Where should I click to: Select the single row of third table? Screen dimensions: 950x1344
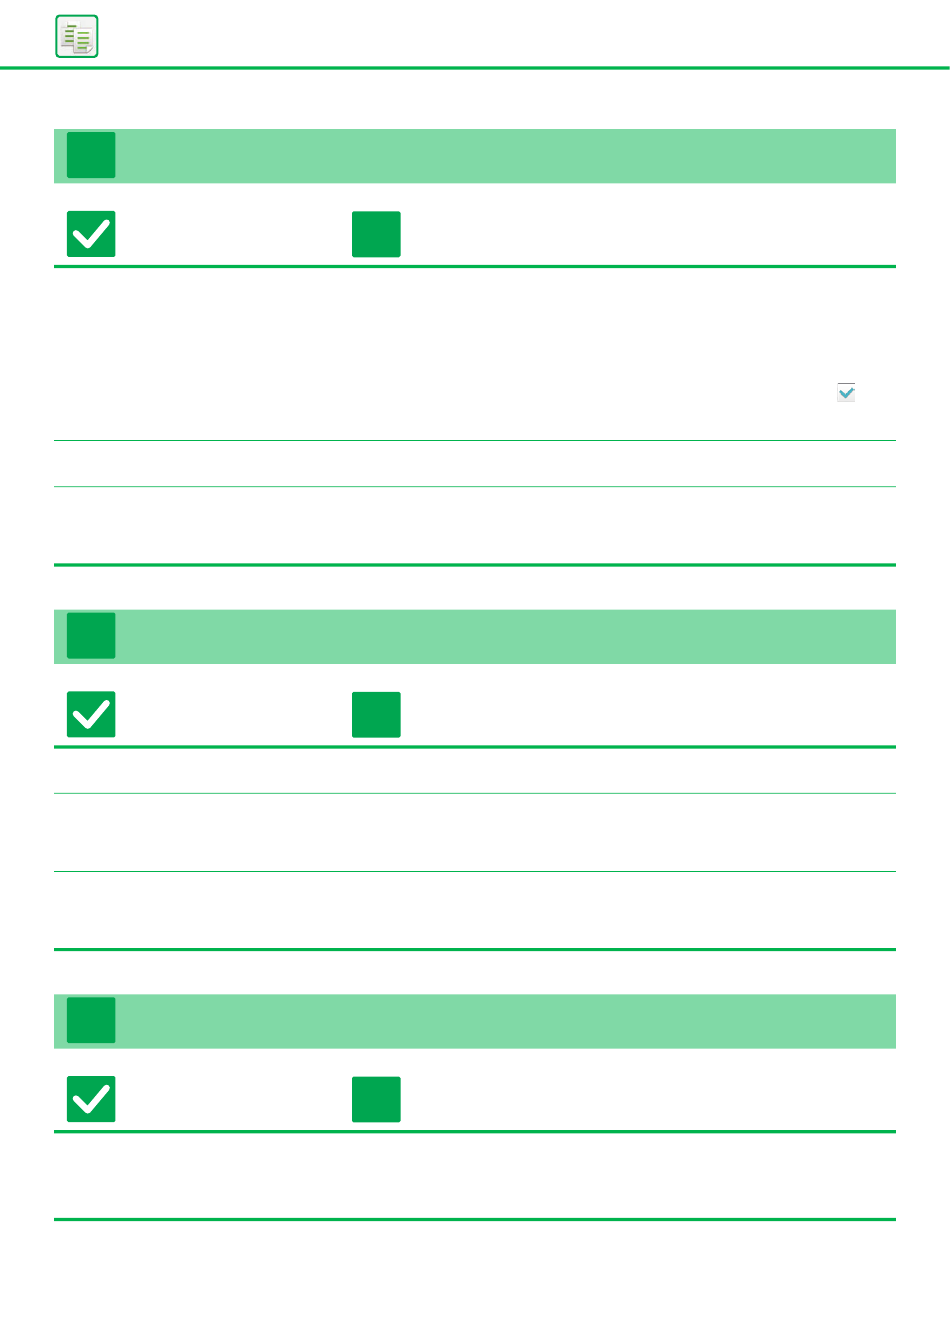coord(475,1176)
